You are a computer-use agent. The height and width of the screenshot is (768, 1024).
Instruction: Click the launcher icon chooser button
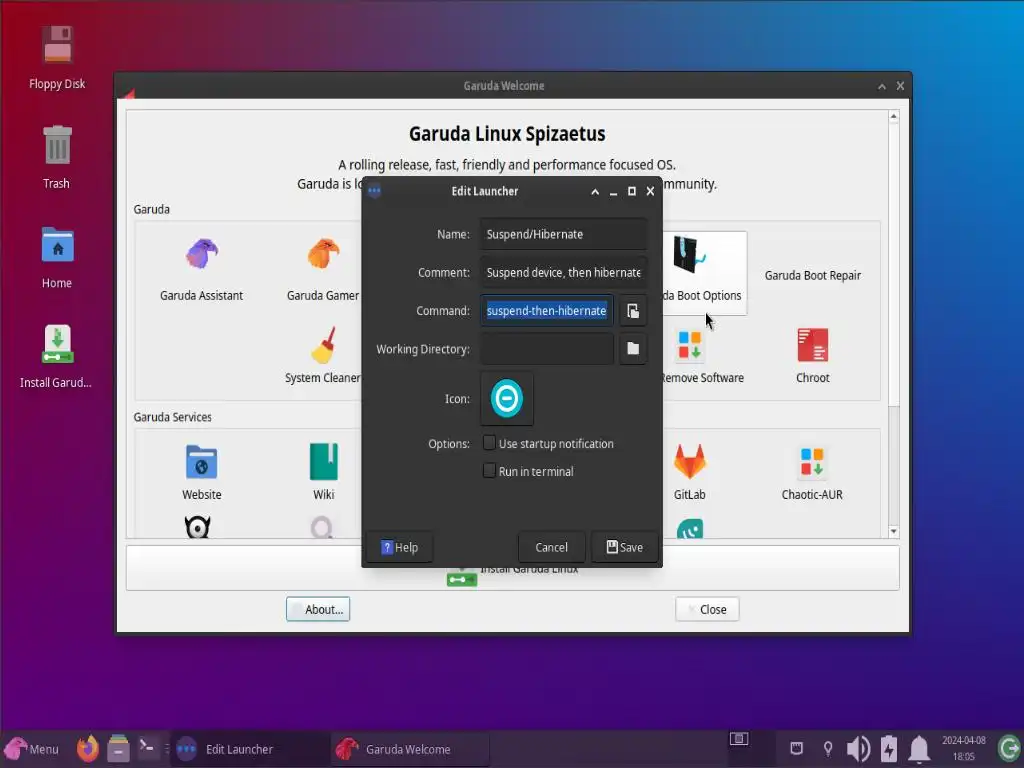tap(507, 398)
